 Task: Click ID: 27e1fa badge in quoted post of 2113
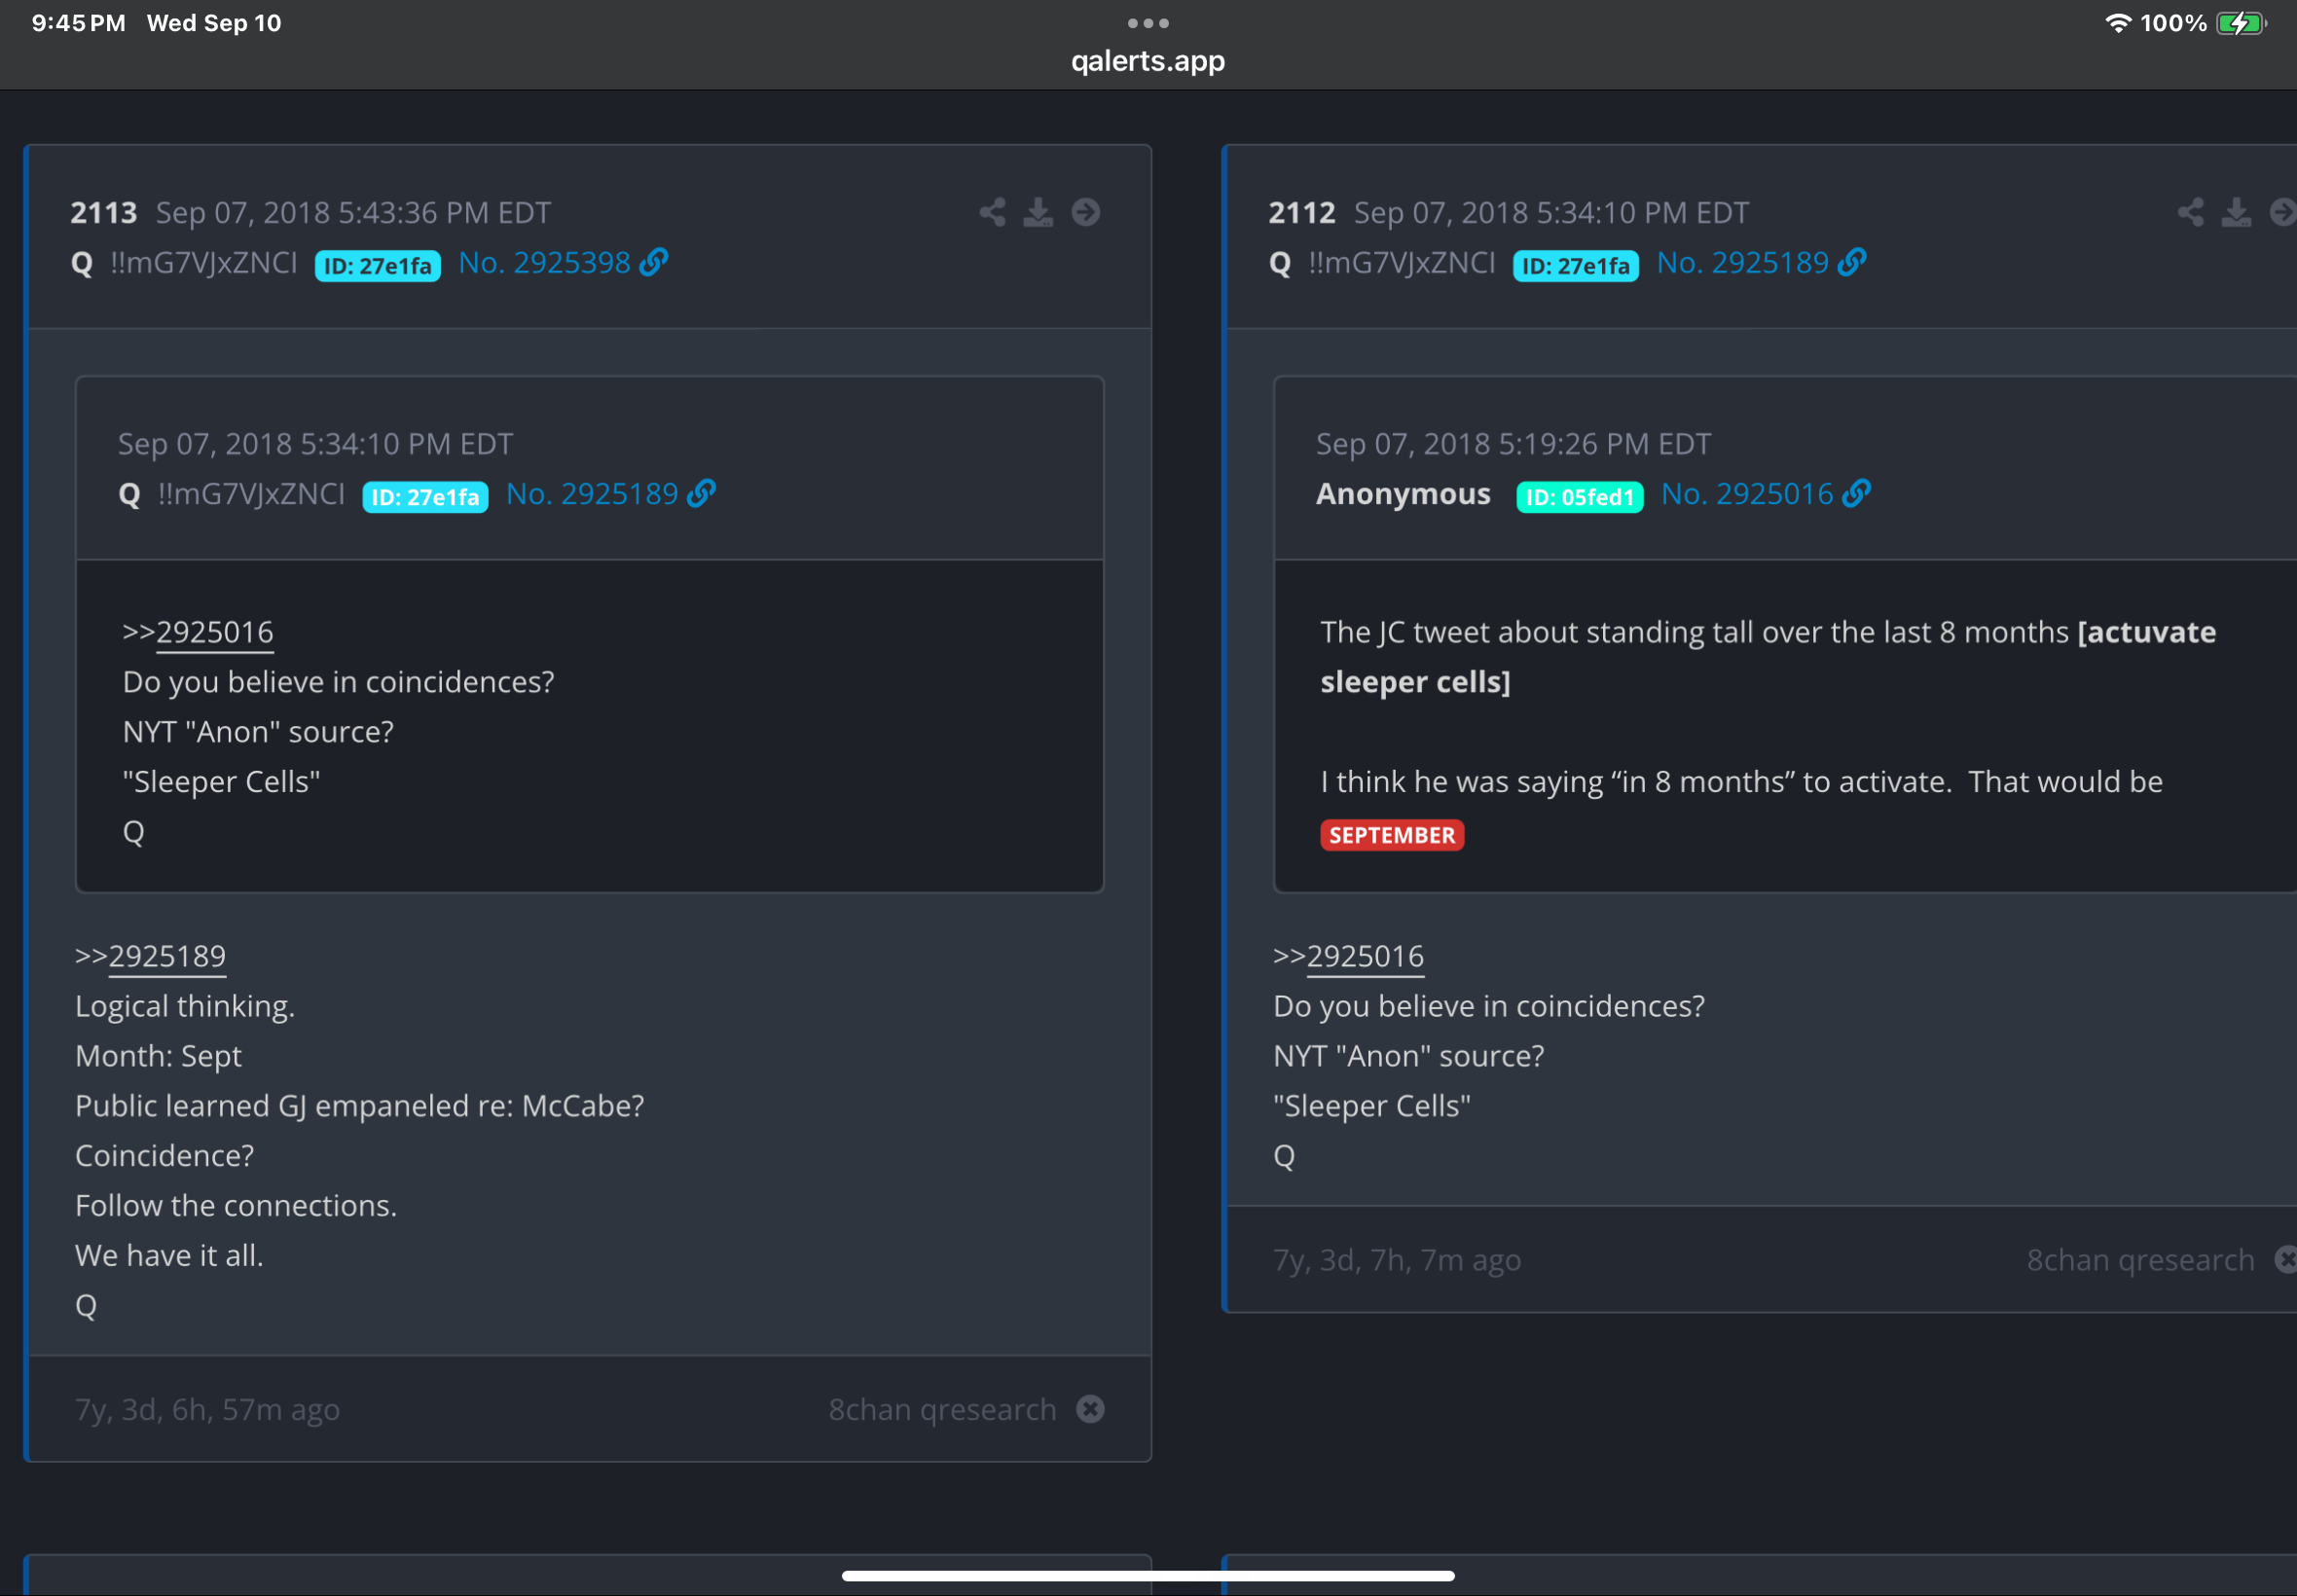pos(425,497)
